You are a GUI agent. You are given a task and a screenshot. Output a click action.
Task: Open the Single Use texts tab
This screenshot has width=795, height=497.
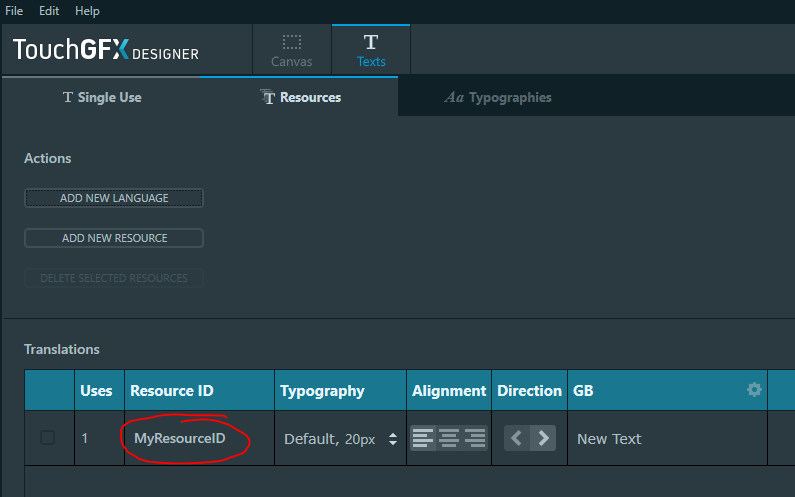102,97
